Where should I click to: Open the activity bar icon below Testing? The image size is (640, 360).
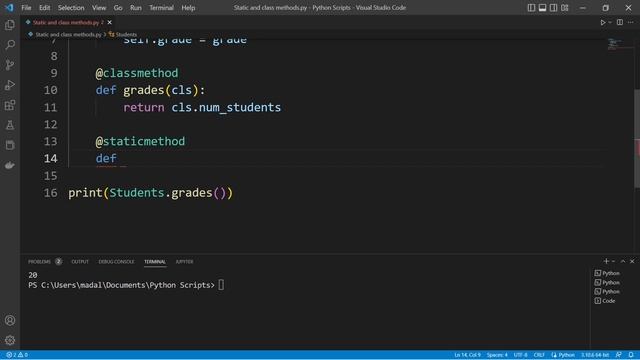pos(10,145)
